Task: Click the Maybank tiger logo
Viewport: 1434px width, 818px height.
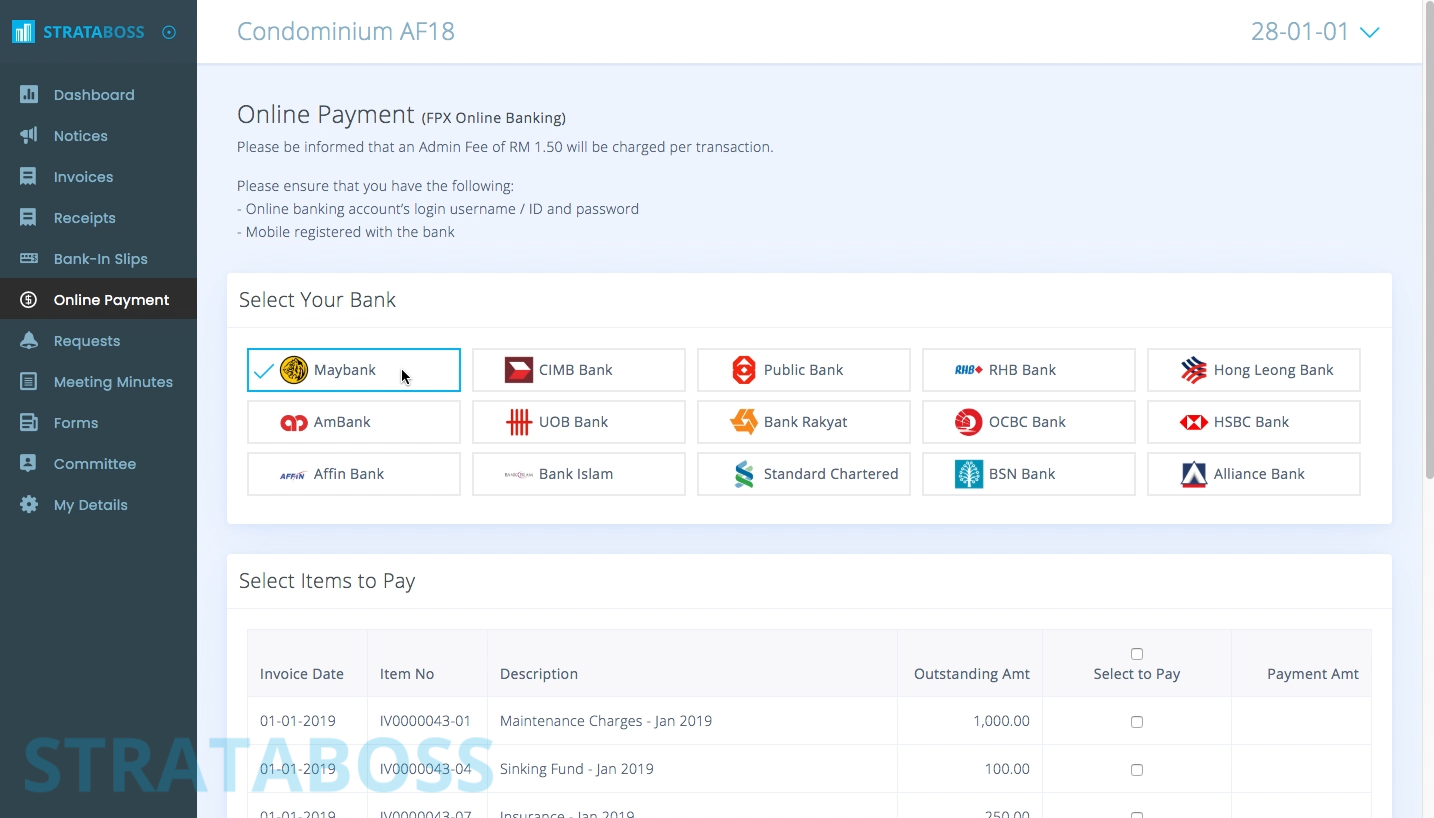Action: pos(294,370)
